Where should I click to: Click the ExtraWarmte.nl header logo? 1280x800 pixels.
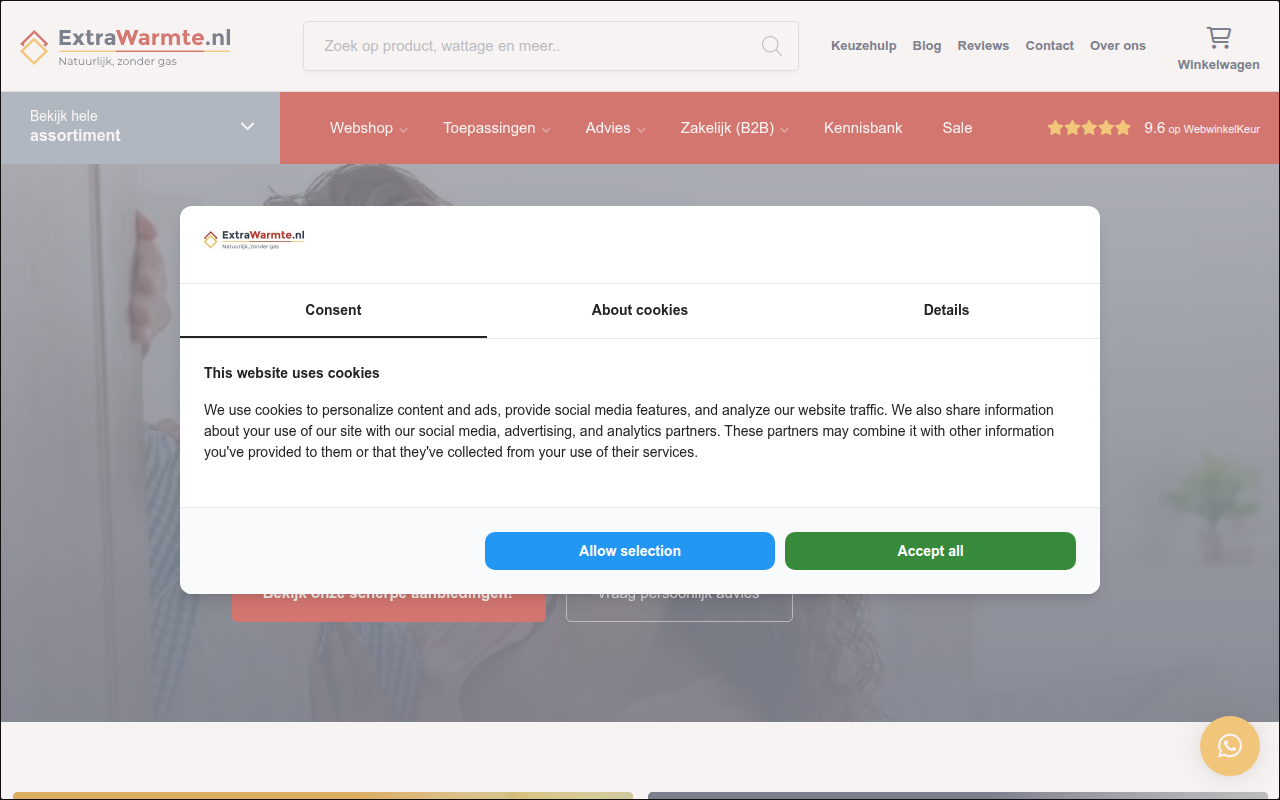(x=125, y=46)
